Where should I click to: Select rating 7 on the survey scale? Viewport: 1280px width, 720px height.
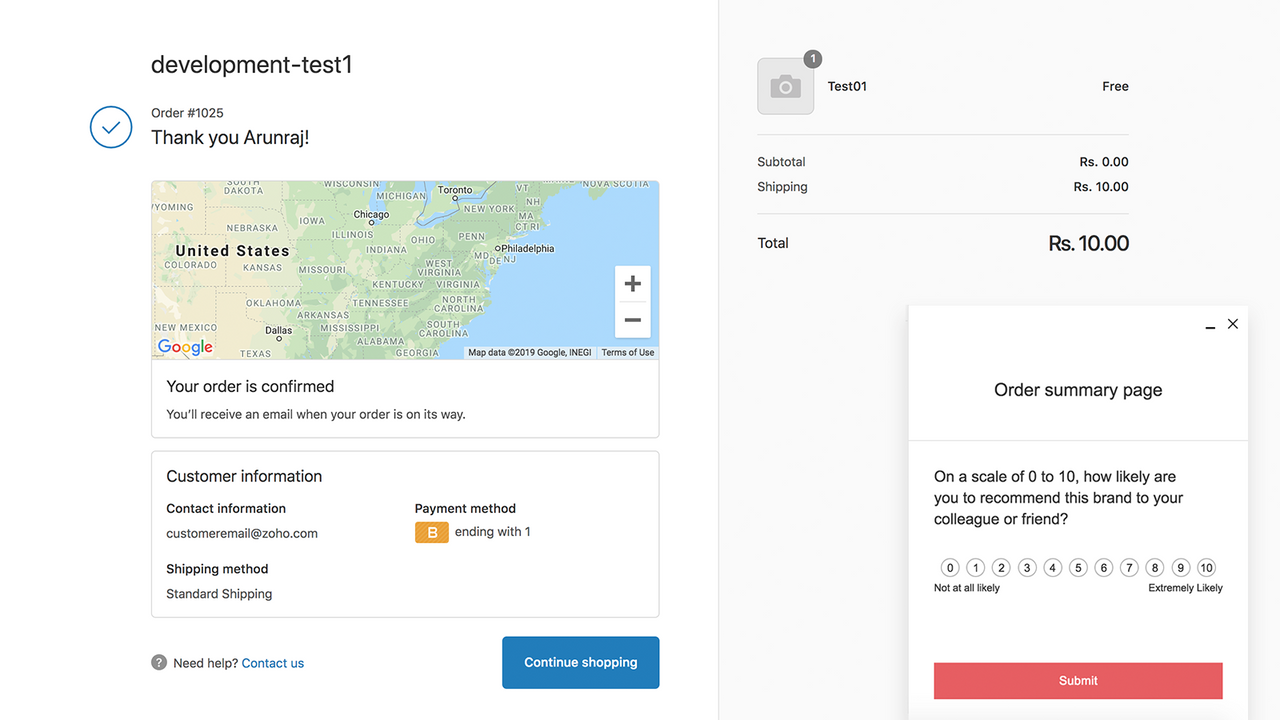[x=1129, y=567]
